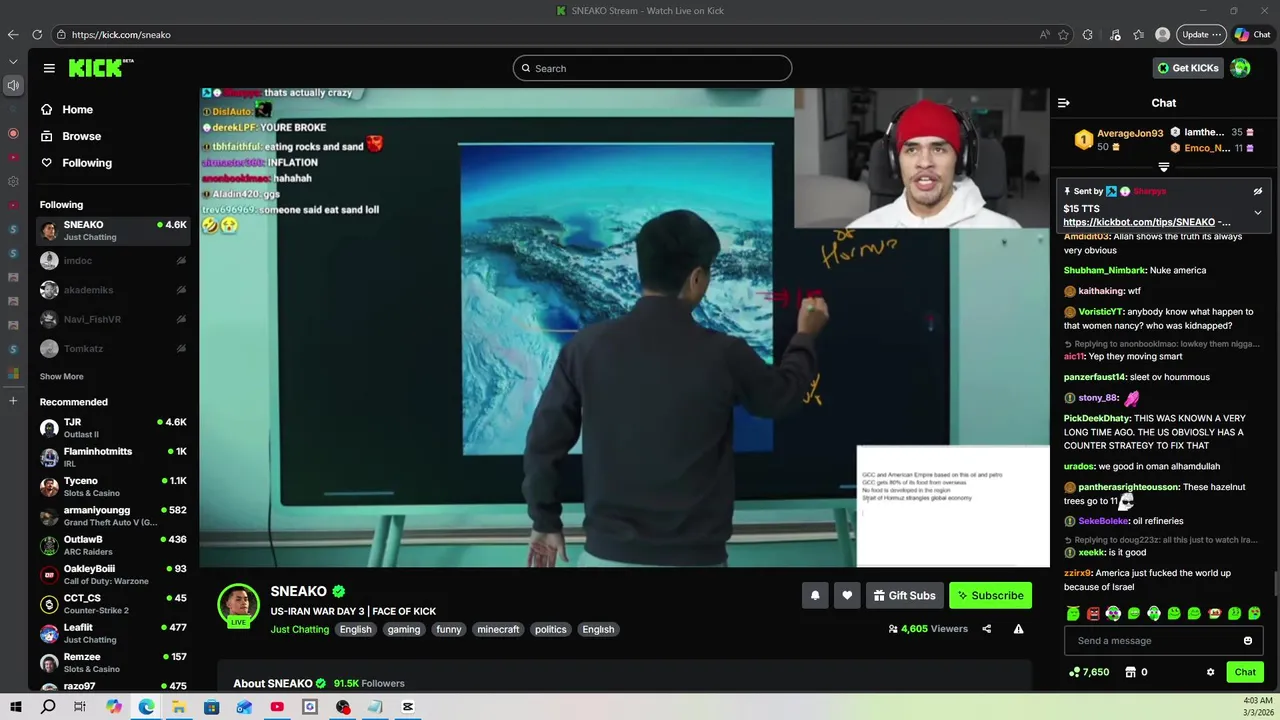Click the Kick search box
Screen dimensions: 1280x720
point(652,68)
